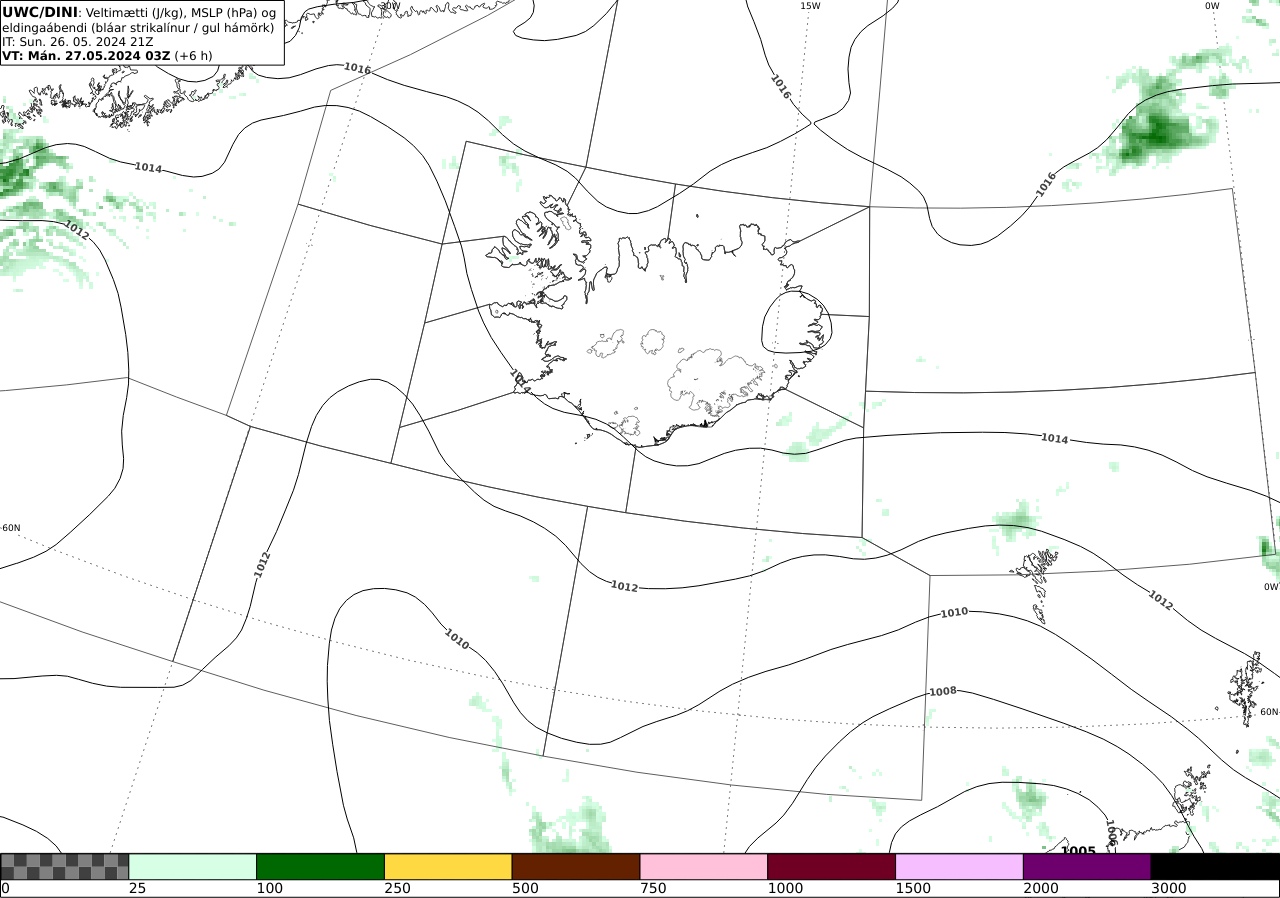Click the Langjökull glacier outline in west Iceland
Screen dimensions: 1280x898
(x=607, y=344)
